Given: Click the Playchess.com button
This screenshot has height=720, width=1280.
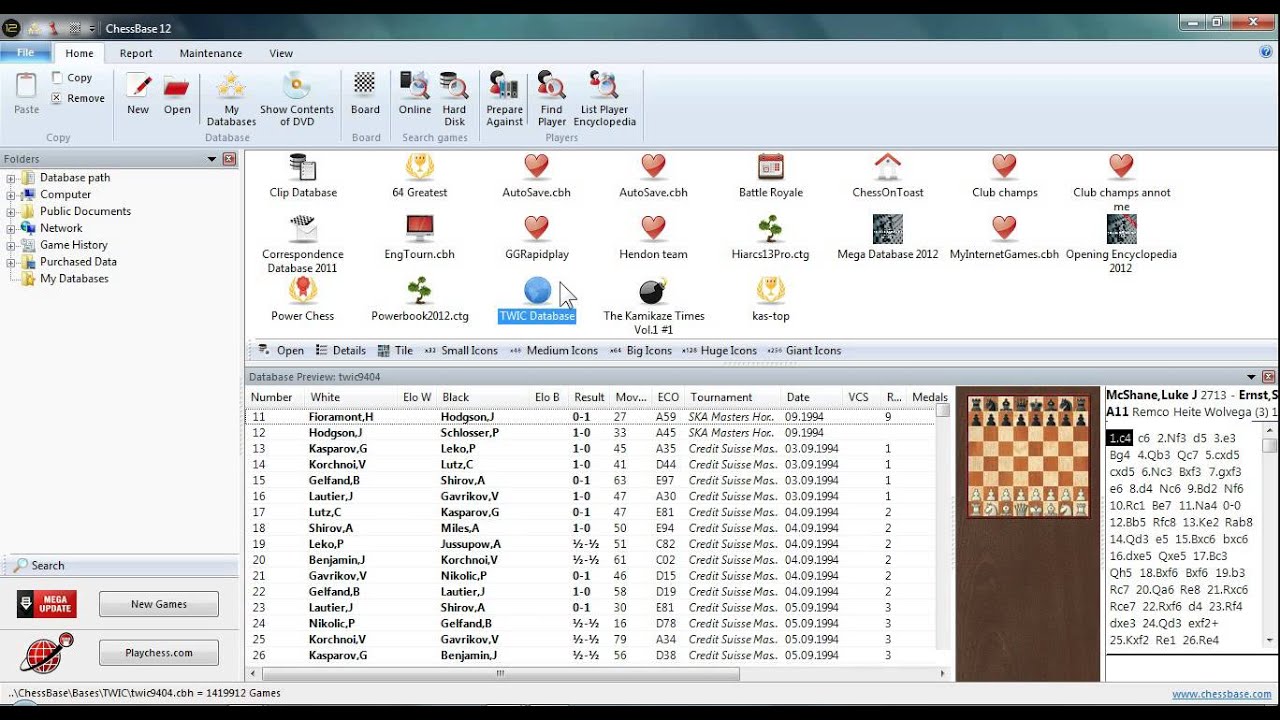Looking at the screenshot, I should pyautogui.click(x=159, y=653).
